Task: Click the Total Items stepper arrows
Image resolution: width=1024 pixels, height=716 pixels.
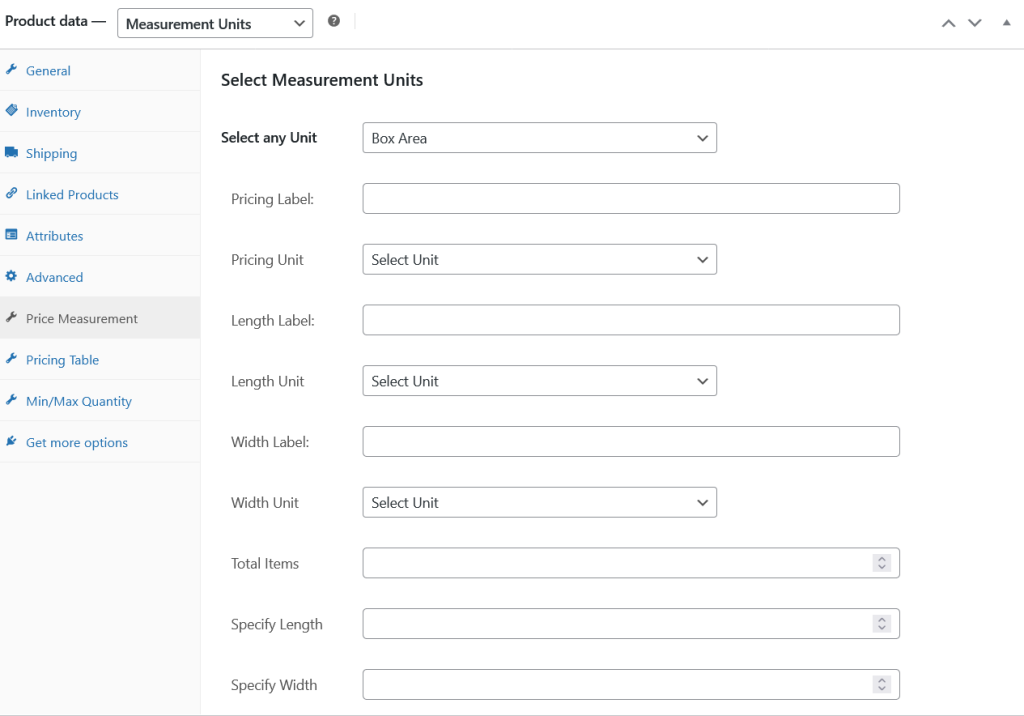Action: click(882, 564)
